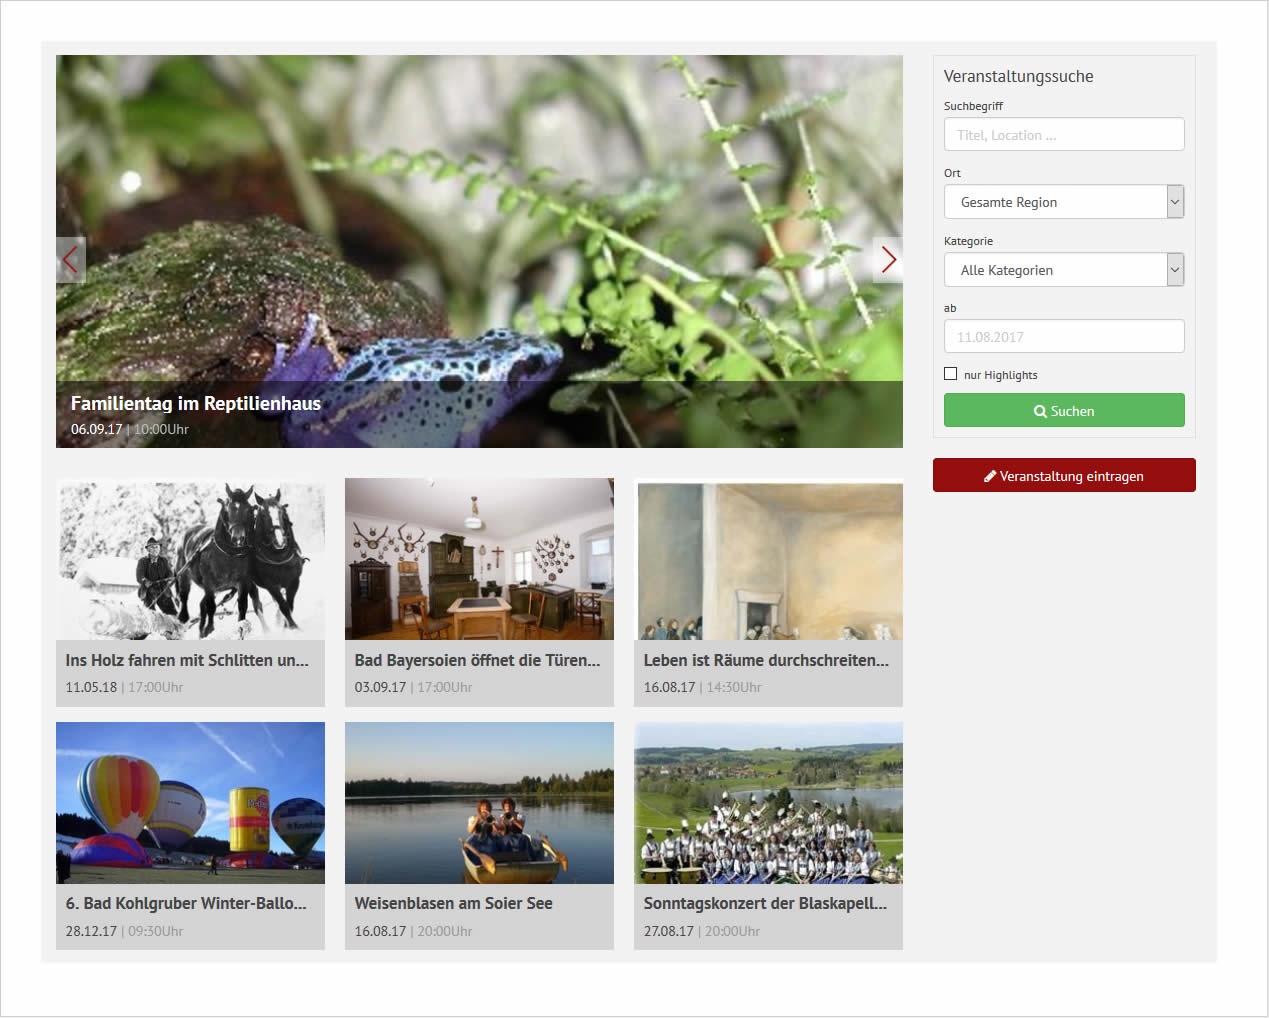The image size is (1269, 1018).
Task: Click the date 11.05.18 under Ins Holz fahren
Action: coord(91,687)
